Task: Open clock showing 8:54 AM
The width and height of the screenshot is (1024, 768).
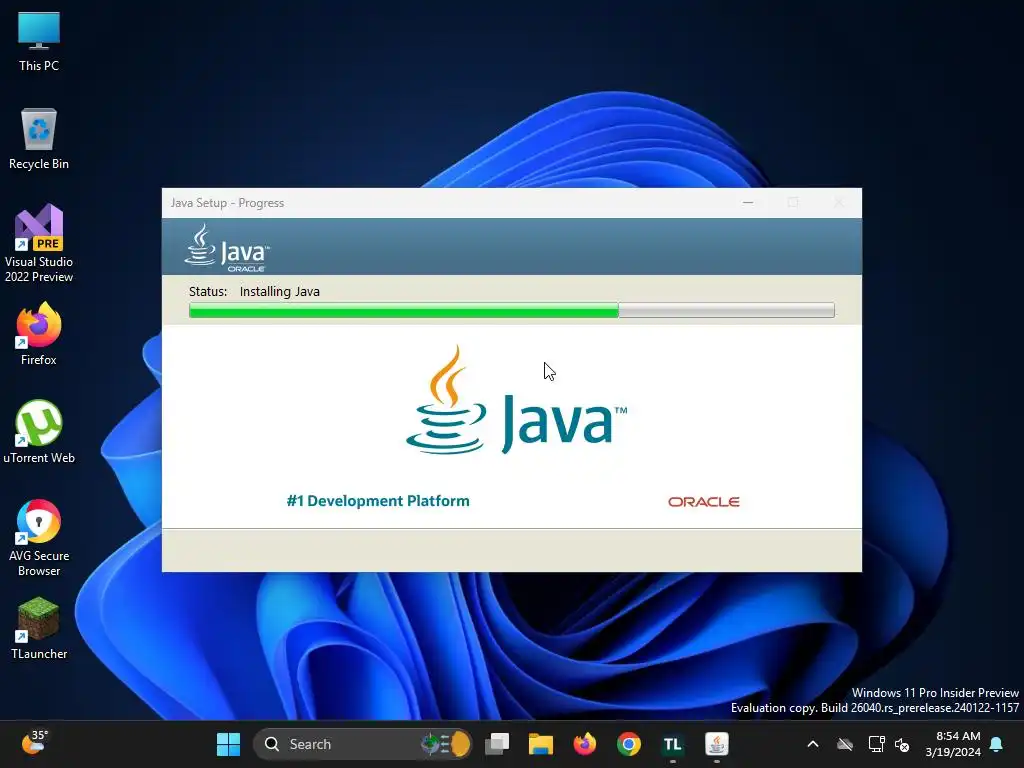Action: click(x=953, y=744)
